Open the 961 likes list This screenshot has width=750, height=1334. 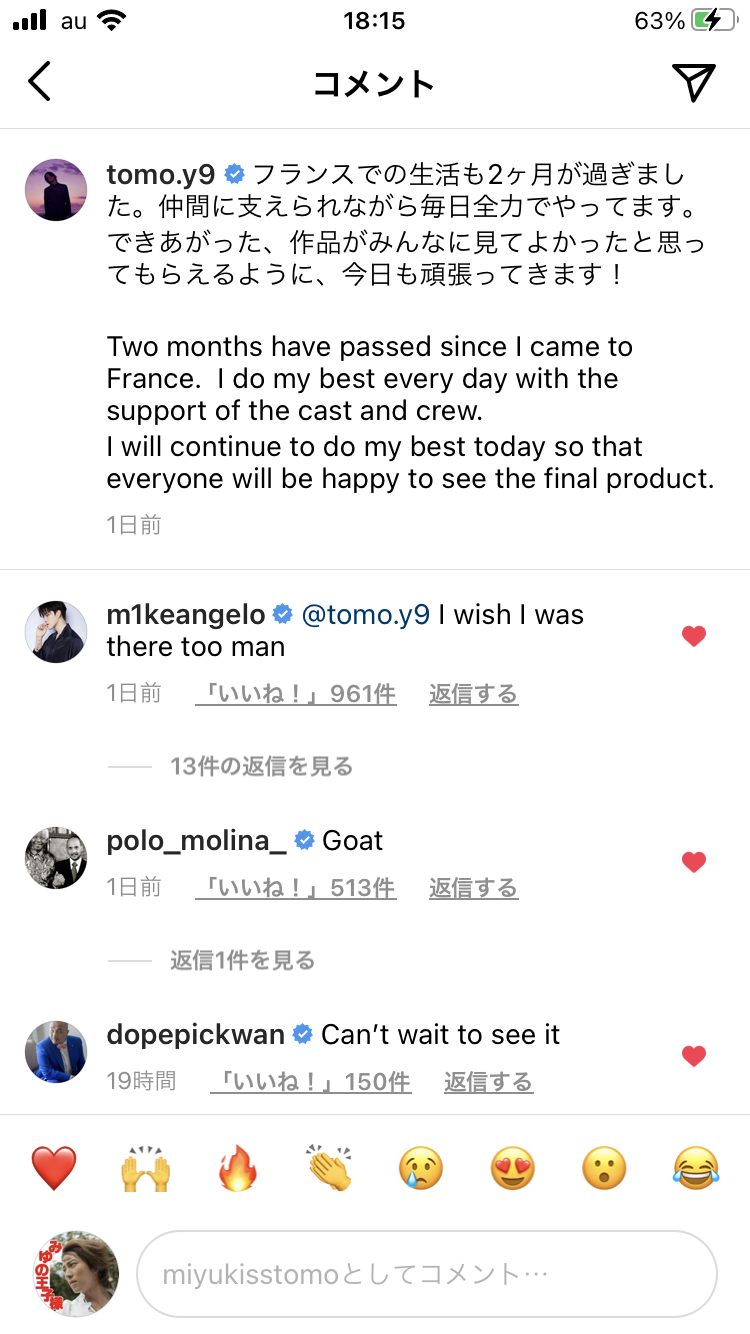coord(296,694)
